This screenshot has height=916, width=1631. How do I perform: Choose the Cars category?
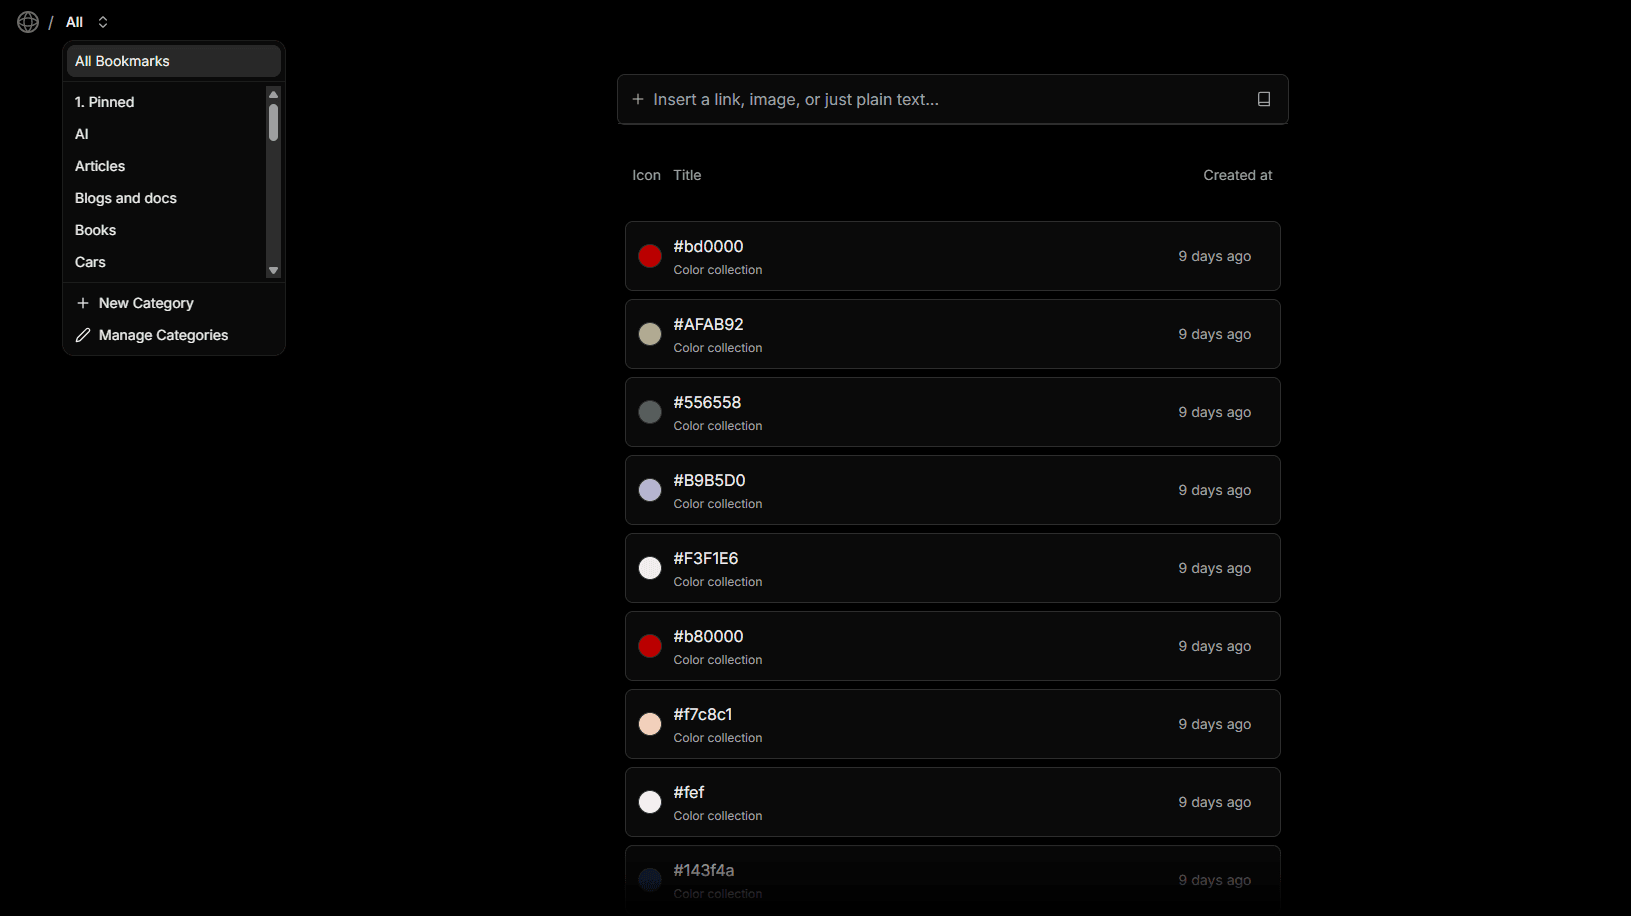pyautogui.click(x=90, y=262)
